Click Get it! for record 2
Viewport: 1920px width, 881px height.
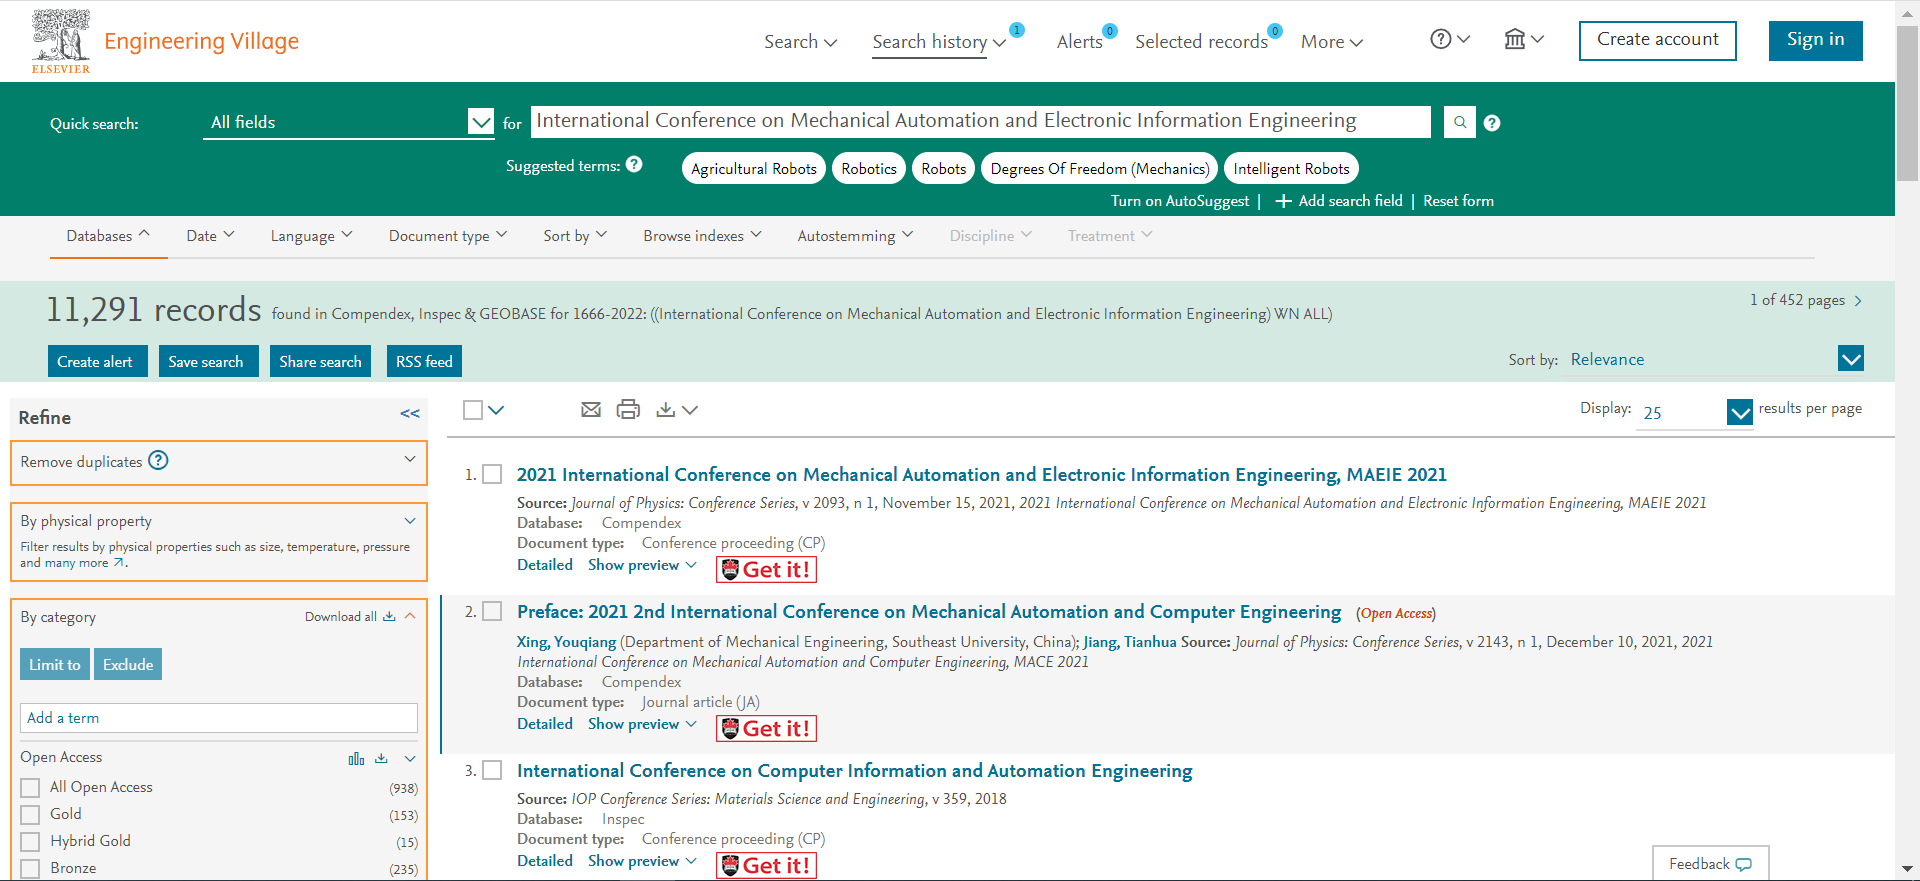coord(767,728)
